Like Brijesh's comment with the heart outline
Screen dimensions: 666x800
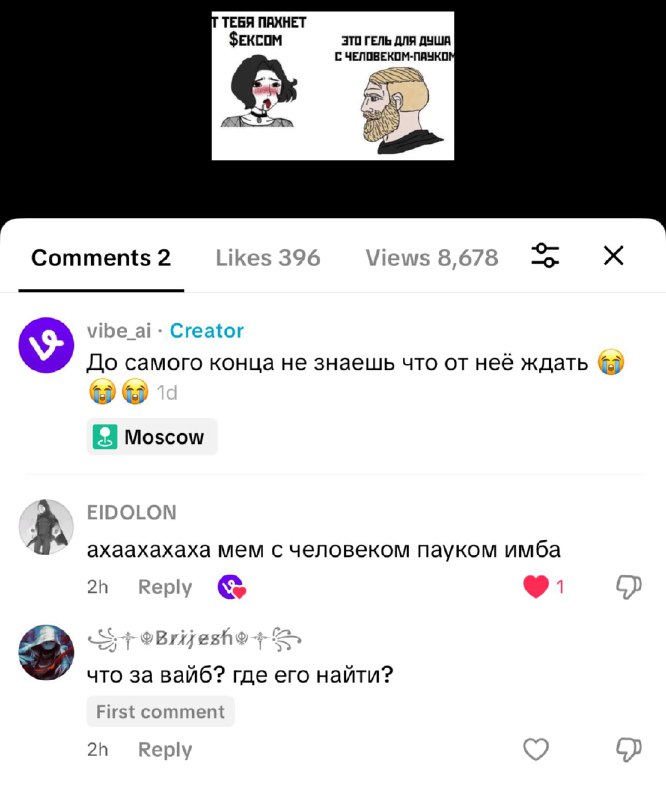click(536, 749)
